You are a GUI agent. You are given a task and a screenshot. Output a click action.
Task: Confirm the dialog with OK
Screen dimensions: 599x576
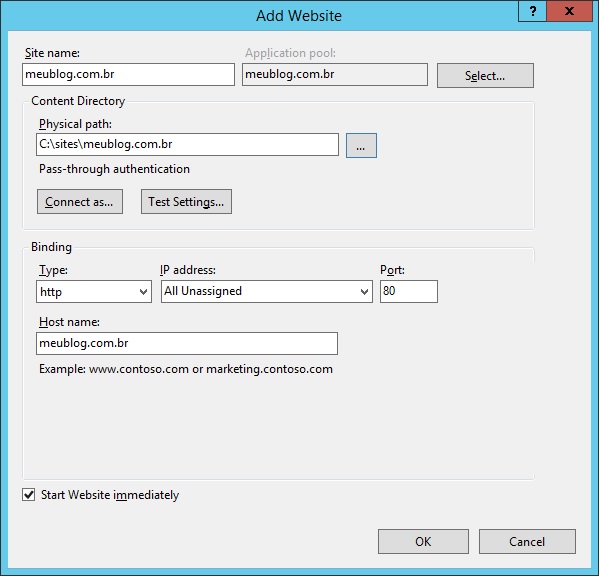click(423, 541)
